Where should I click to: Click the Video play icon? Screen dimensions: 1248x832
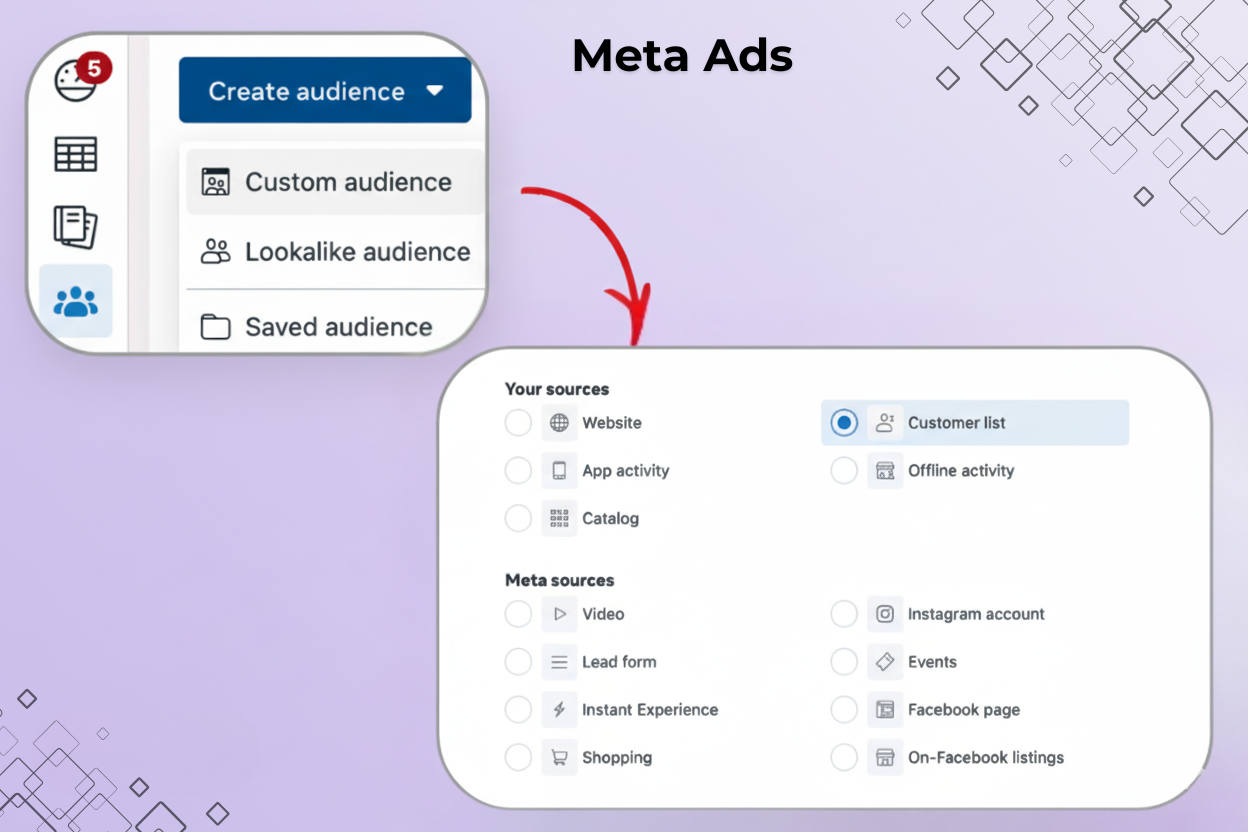click(x=559, y=614)
